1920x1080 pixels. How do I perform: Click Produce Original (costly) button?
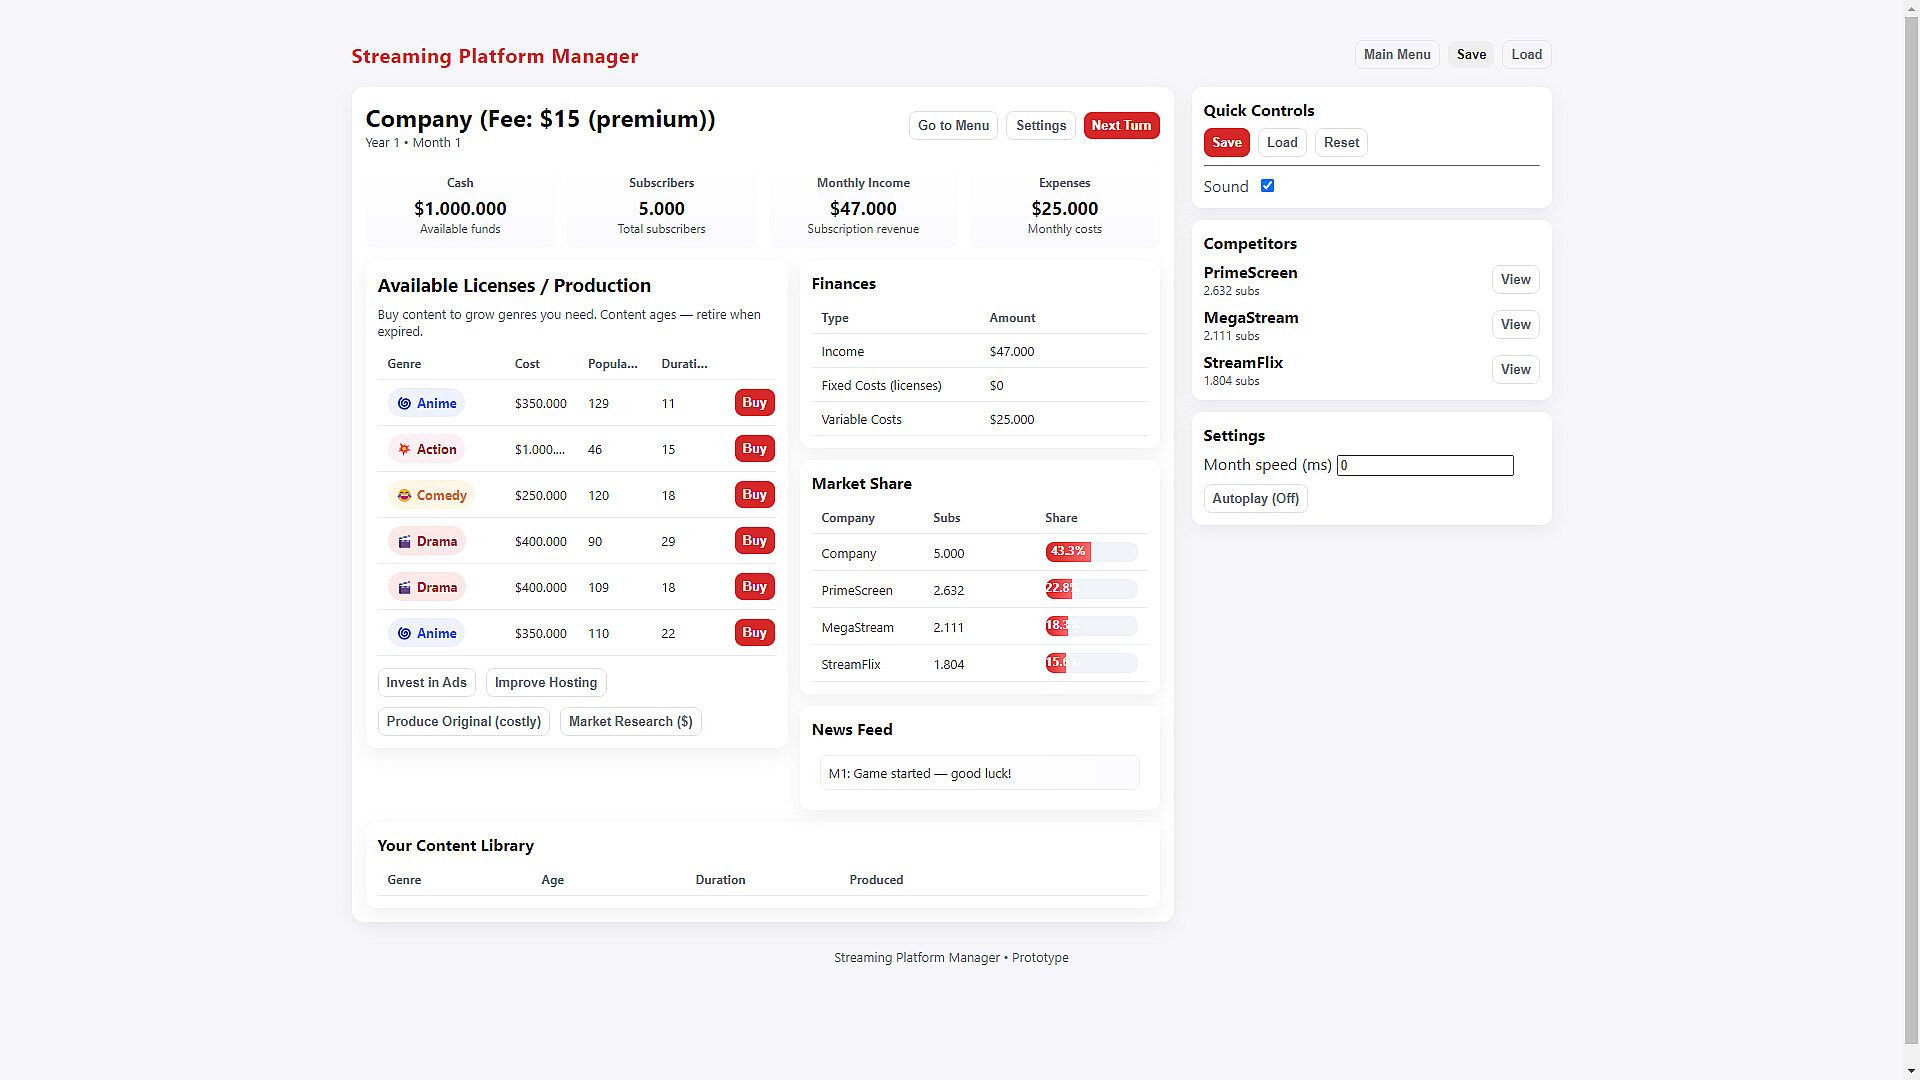tap(463, 721)
